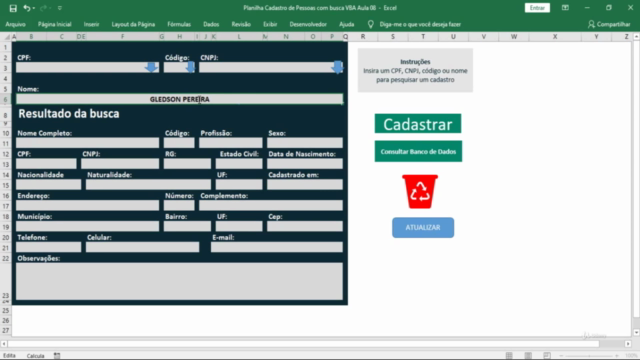Screen dimensions: 640x360
Task: Click the horizontal scrollbar left arrow
Action: click(4, 344)
